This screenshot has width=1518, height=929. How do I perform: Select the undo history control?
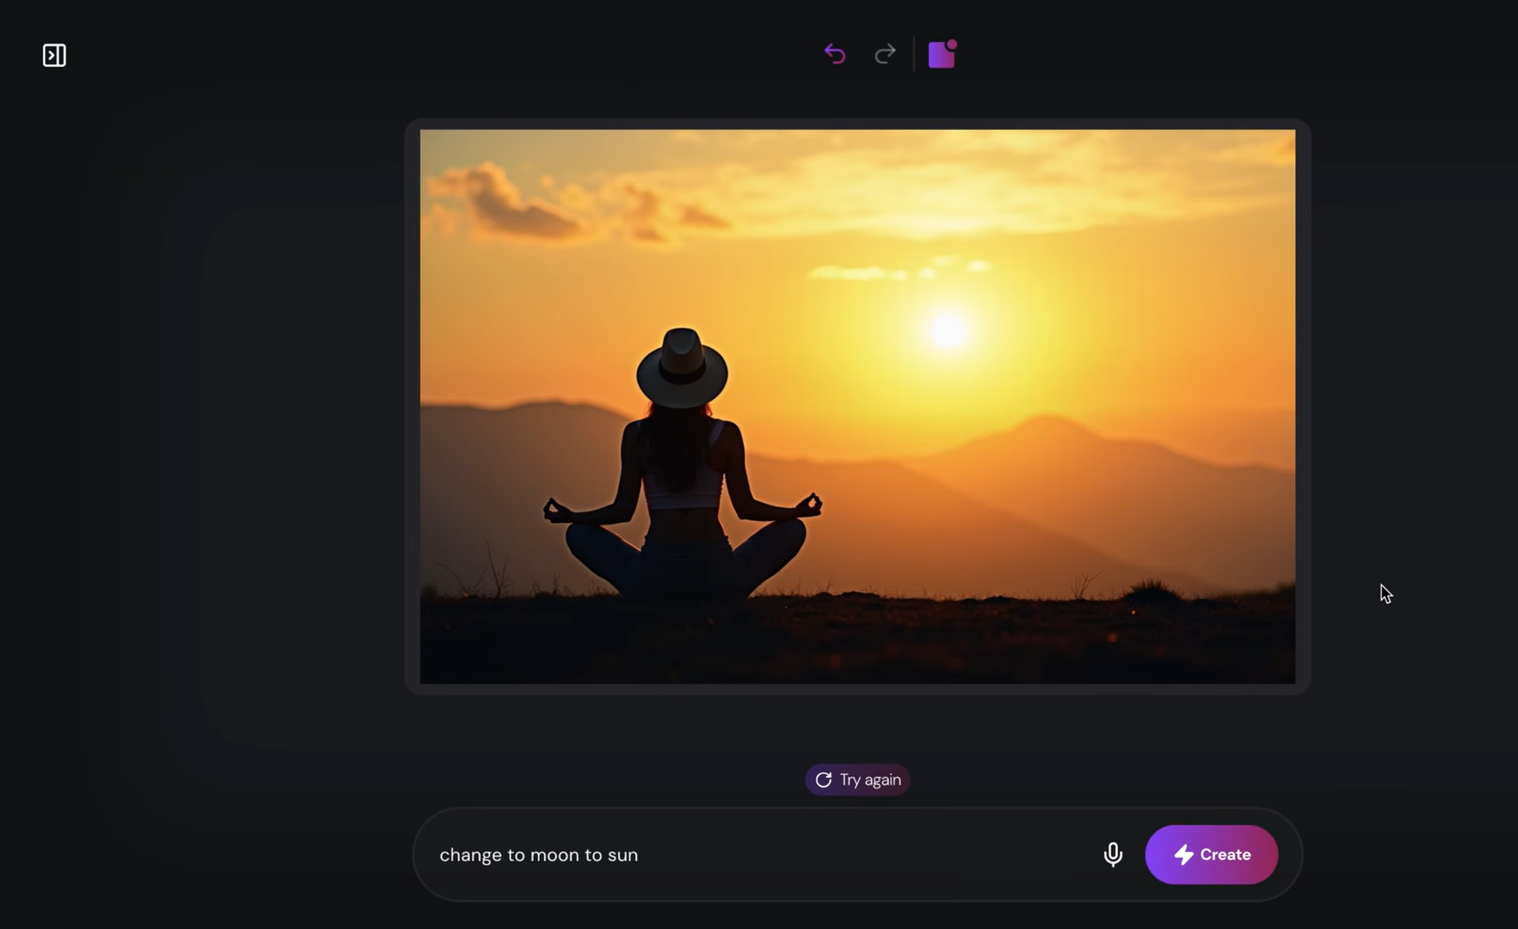835,54
